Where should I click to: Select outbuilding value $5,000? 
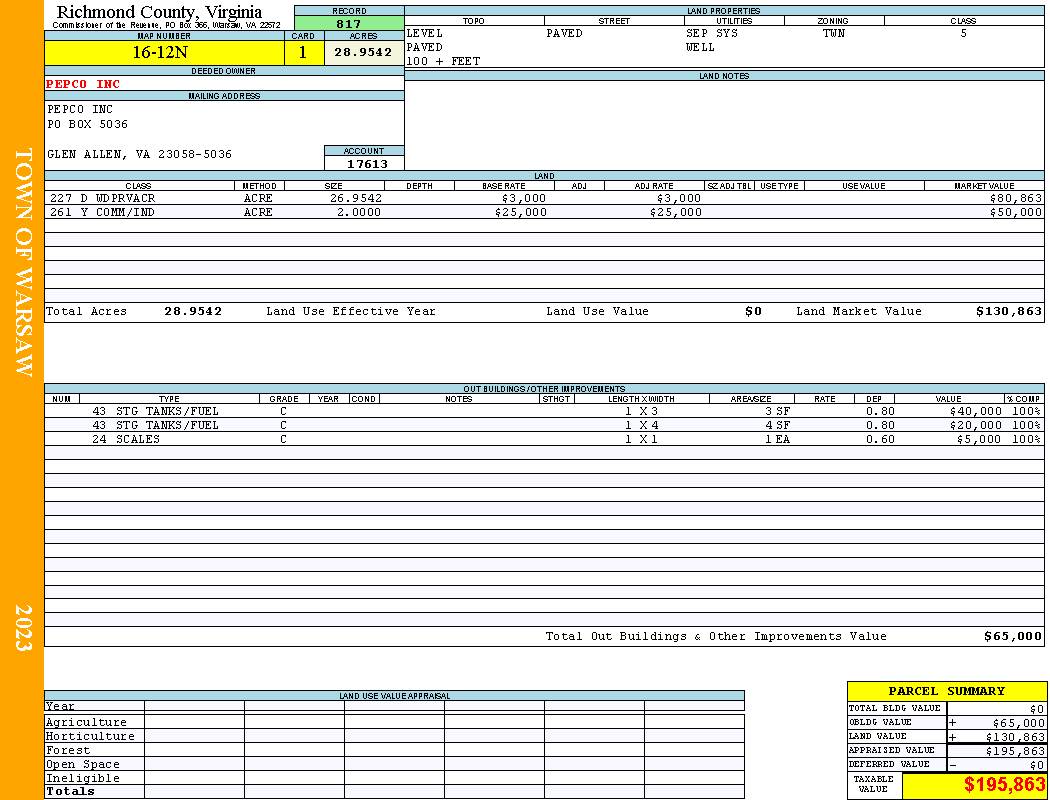pos(979,439)
